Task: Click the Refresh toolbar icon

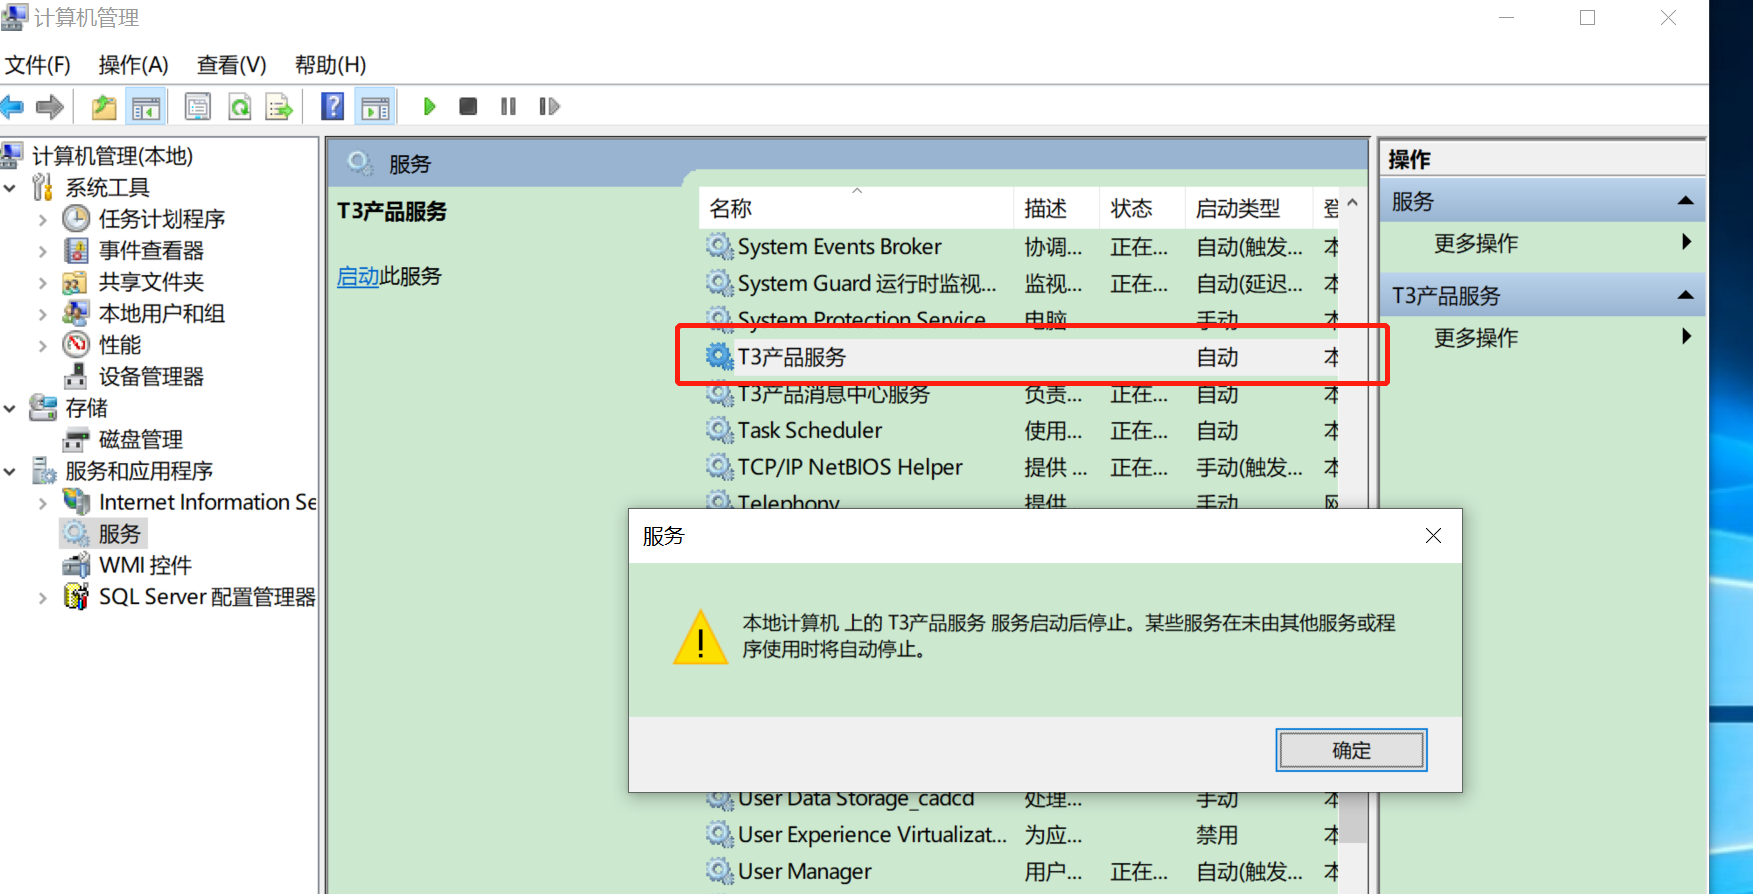Action: point(240,106)
